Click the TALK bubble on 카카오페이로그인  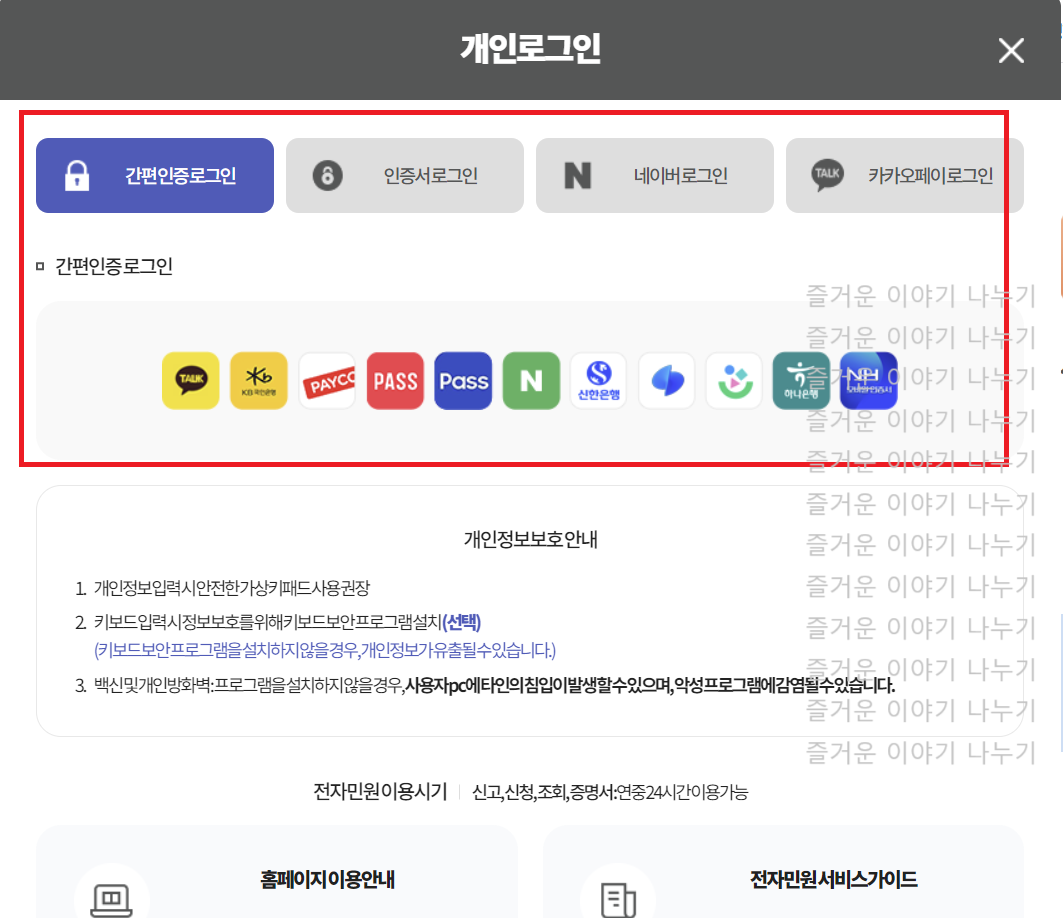pos(827,175)
